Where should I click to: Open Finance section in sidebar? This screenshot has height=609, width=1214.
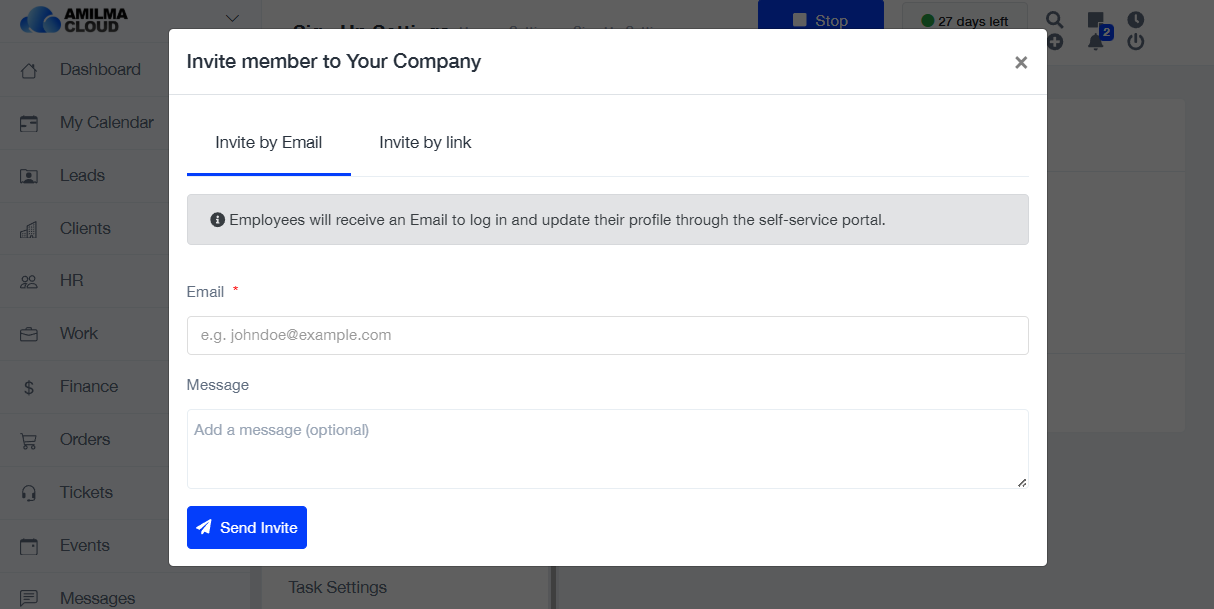88,387
